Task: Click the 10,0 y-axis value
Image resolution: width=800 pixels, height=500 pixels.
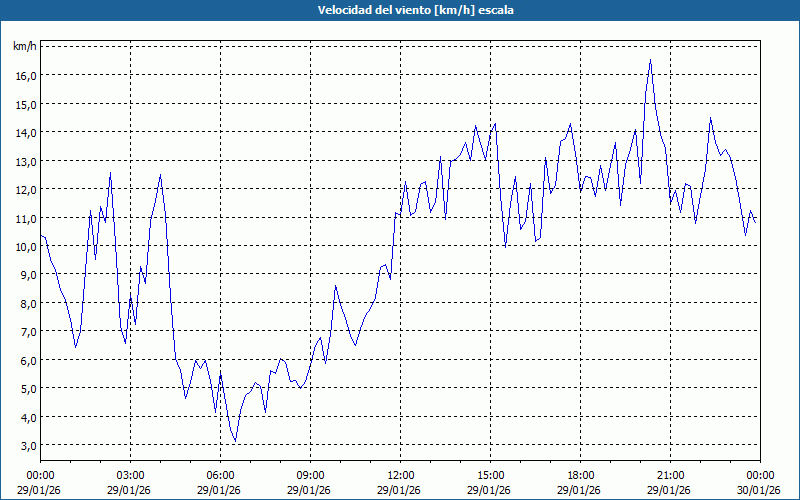Action: [x=25, y=246]
